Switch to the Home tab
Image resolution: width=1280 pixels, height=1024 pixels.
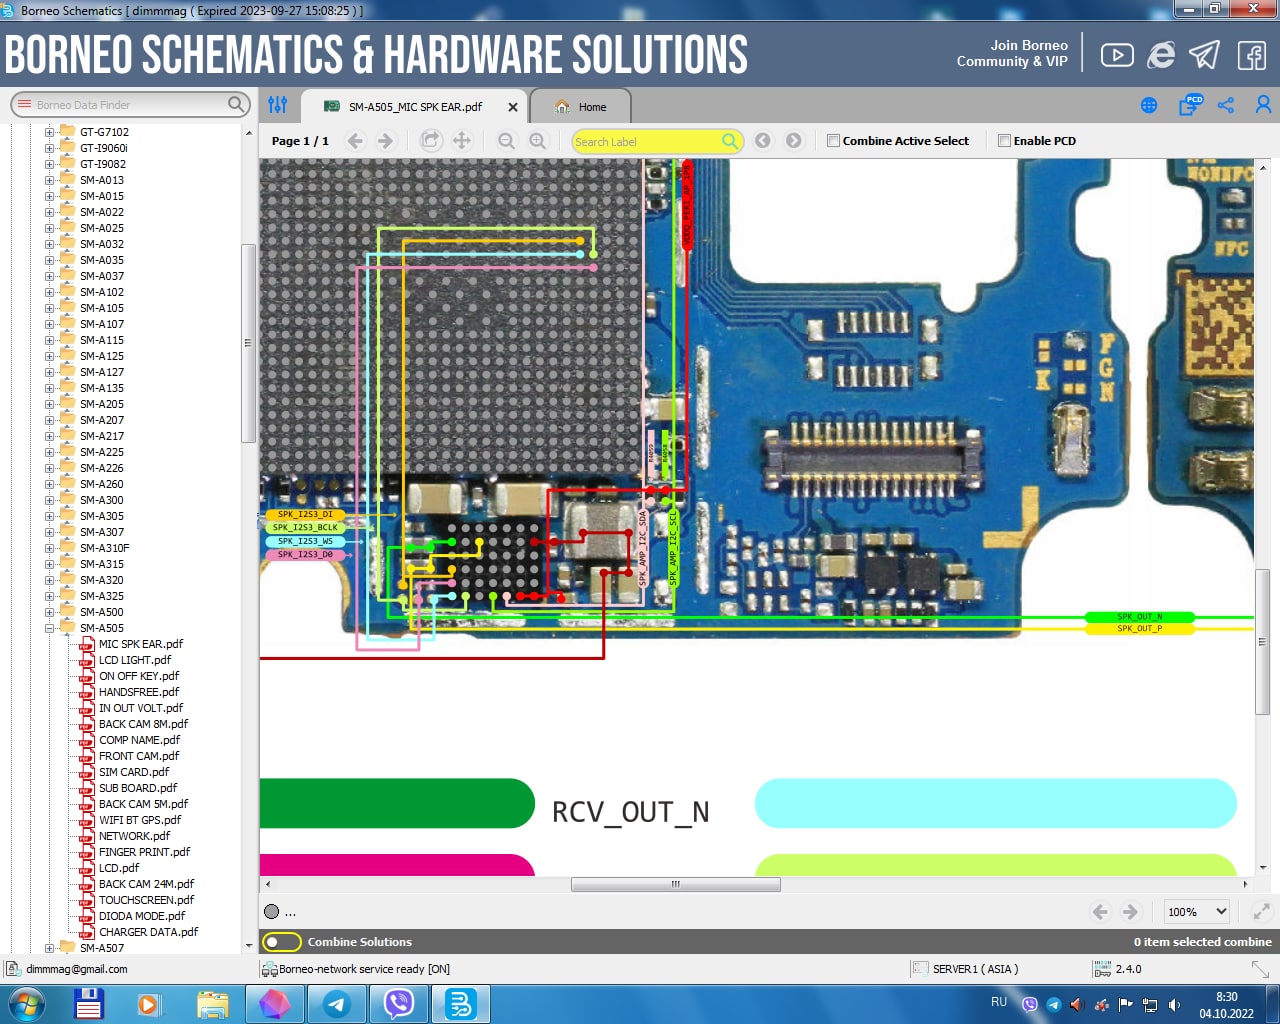pos(580,107)
